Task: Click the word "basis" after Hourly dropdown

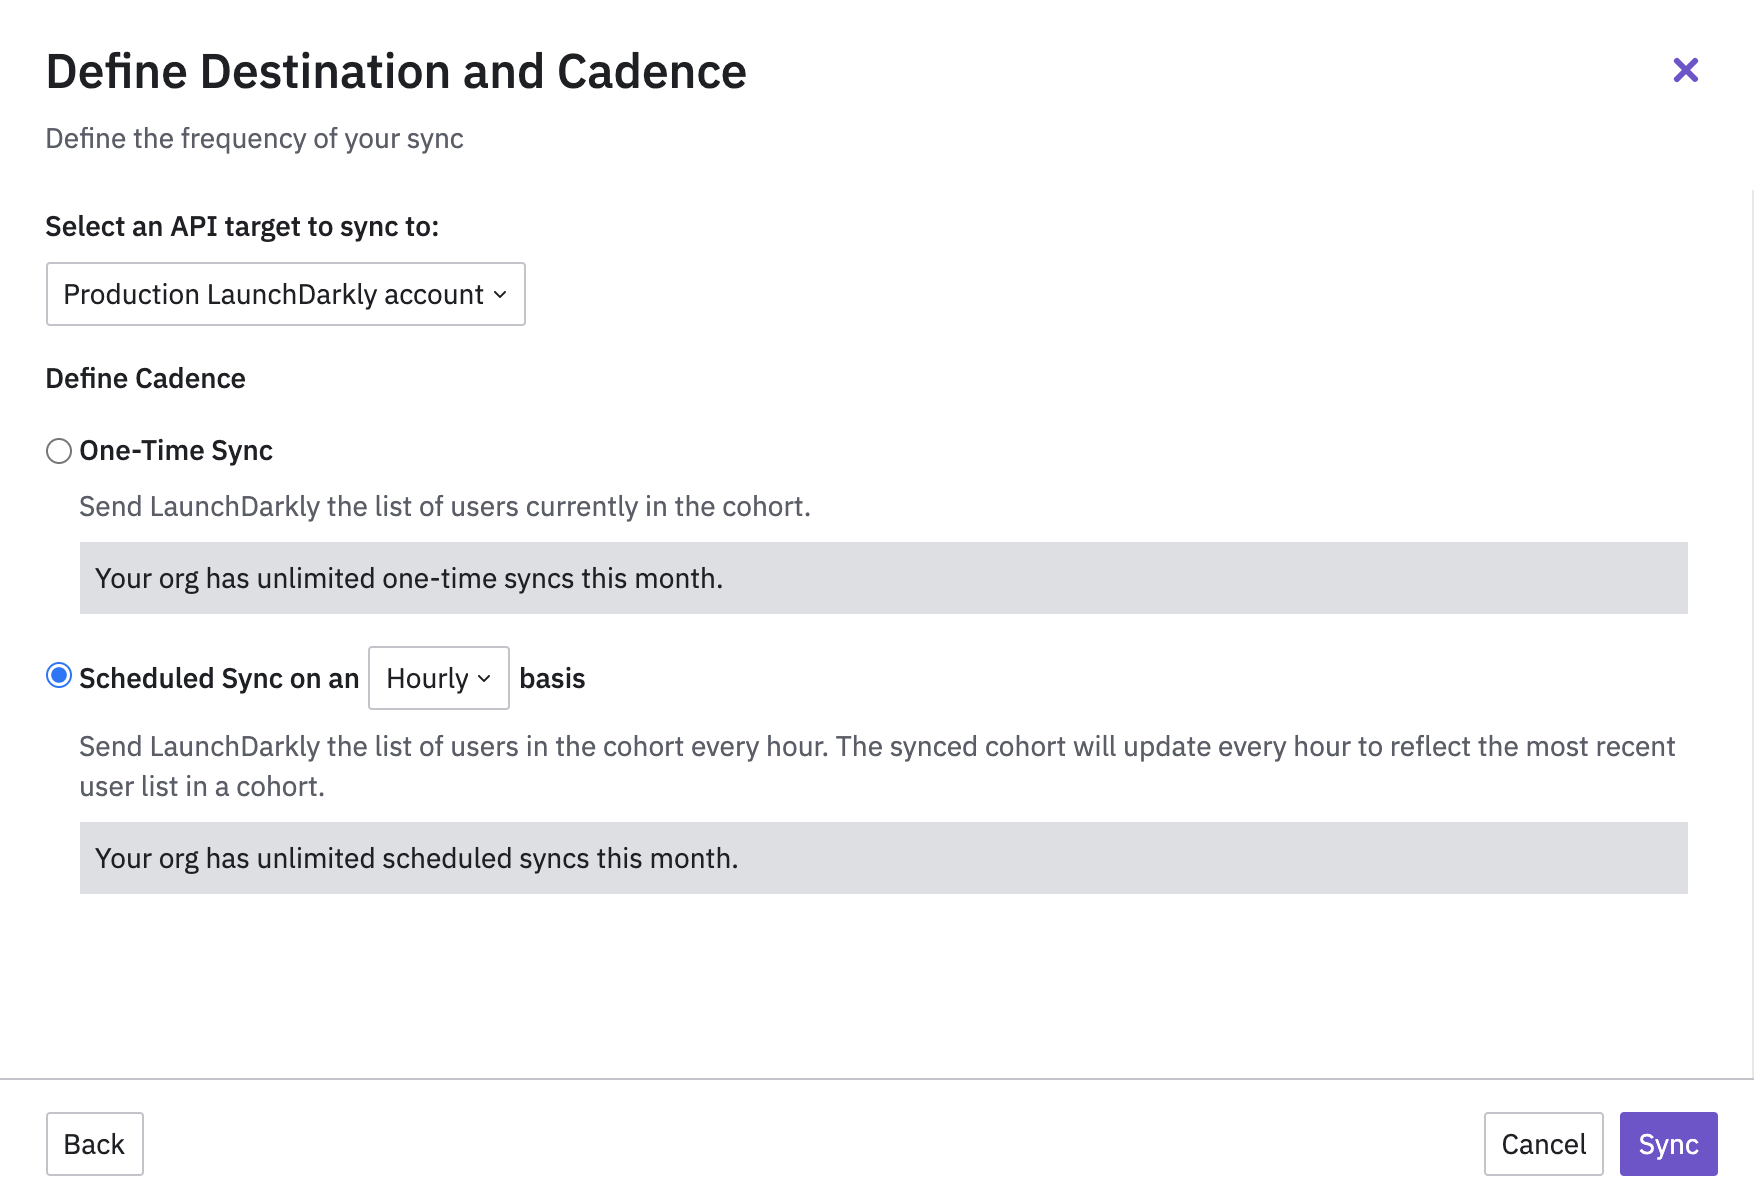Action: 552,679
